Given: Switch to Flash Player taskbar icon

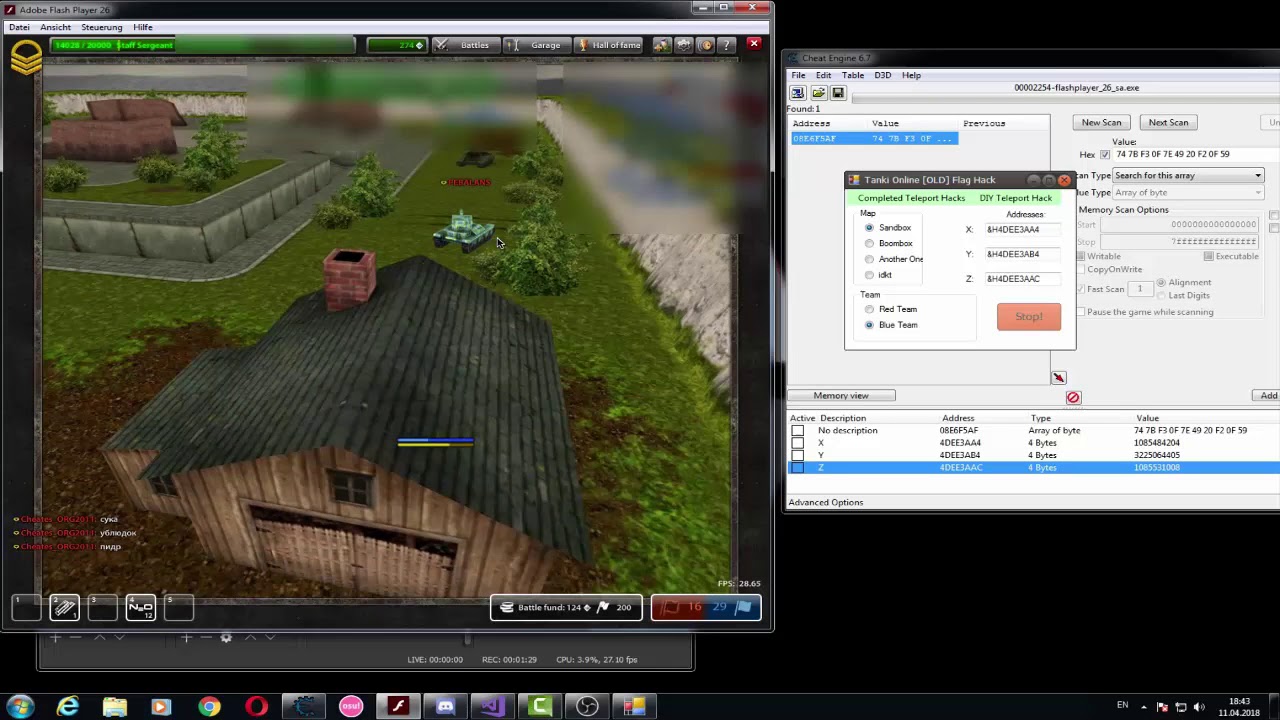Looking at the screenshot, I should click(x=398, y=707).
